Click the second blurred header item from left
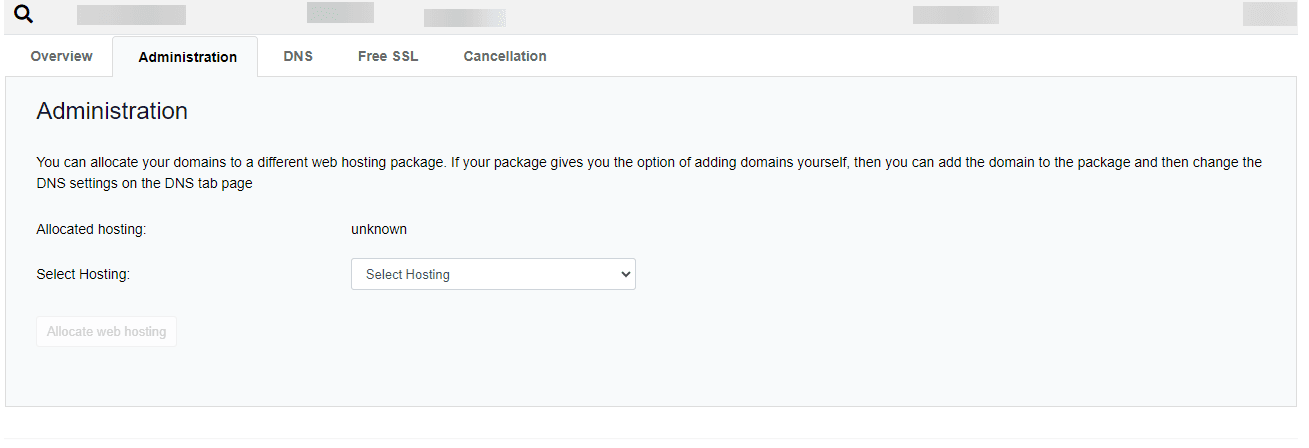 [x=340, y=12]
